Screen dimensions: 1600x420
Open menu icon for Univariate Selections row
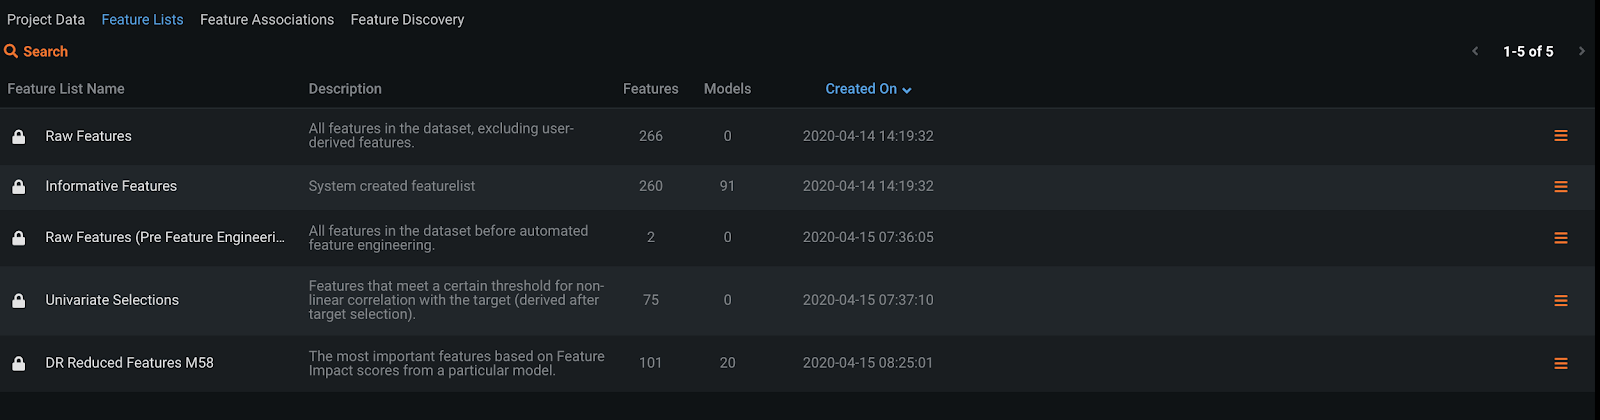pos(1560,301)
